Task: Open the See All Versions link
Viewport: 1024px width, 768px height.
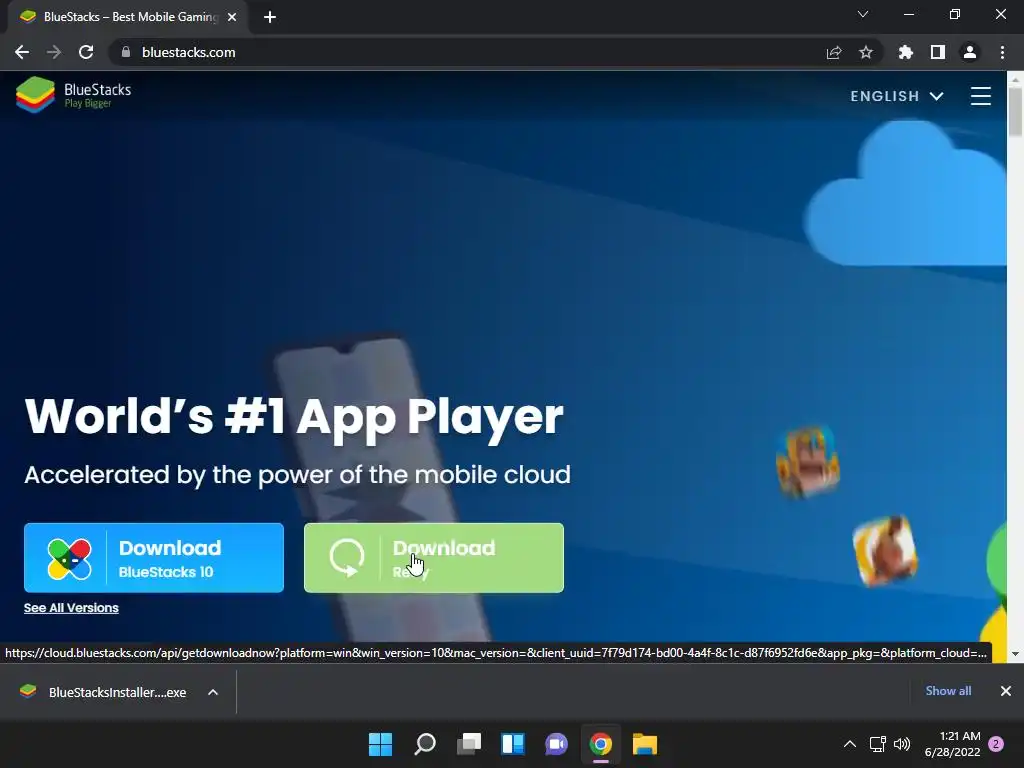Action: 71,608
